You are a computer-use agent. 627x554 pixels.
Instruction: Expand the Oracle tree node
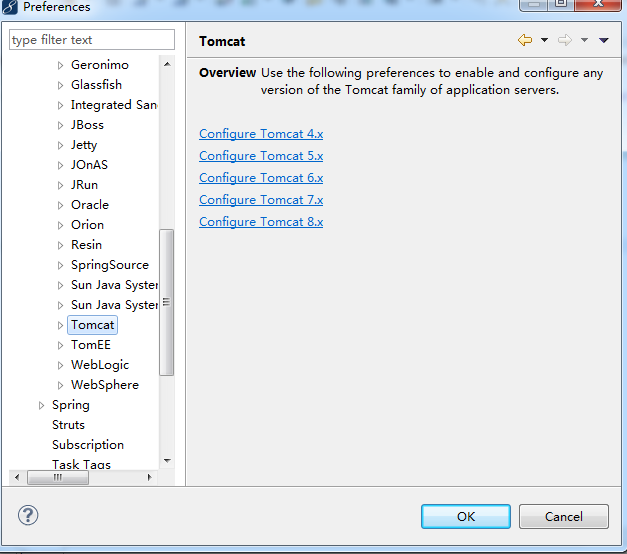coord(60,205)
